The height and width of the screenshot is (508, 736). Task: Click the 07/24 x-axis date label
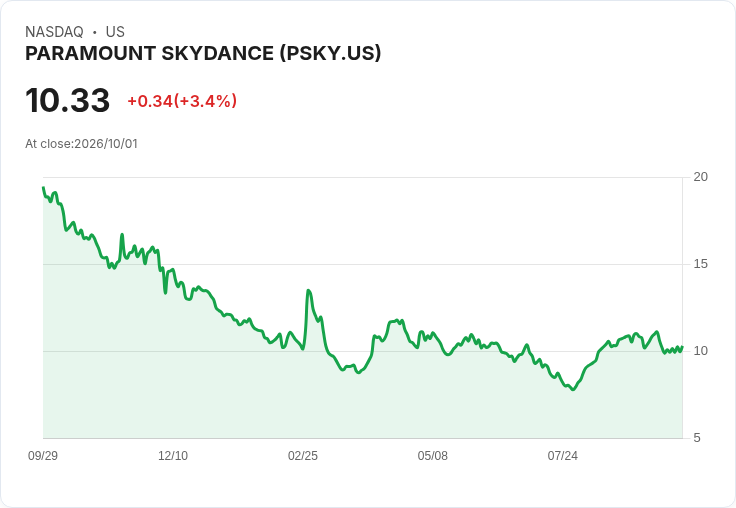[563, 456]
